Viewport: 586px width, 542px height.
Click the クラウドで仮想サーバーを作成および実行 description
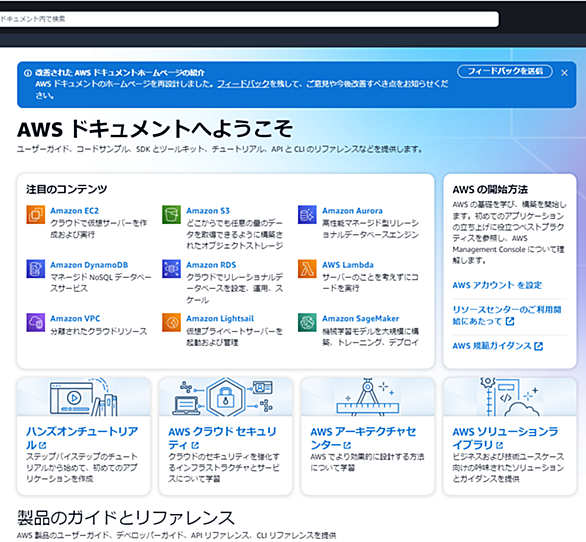99,229
